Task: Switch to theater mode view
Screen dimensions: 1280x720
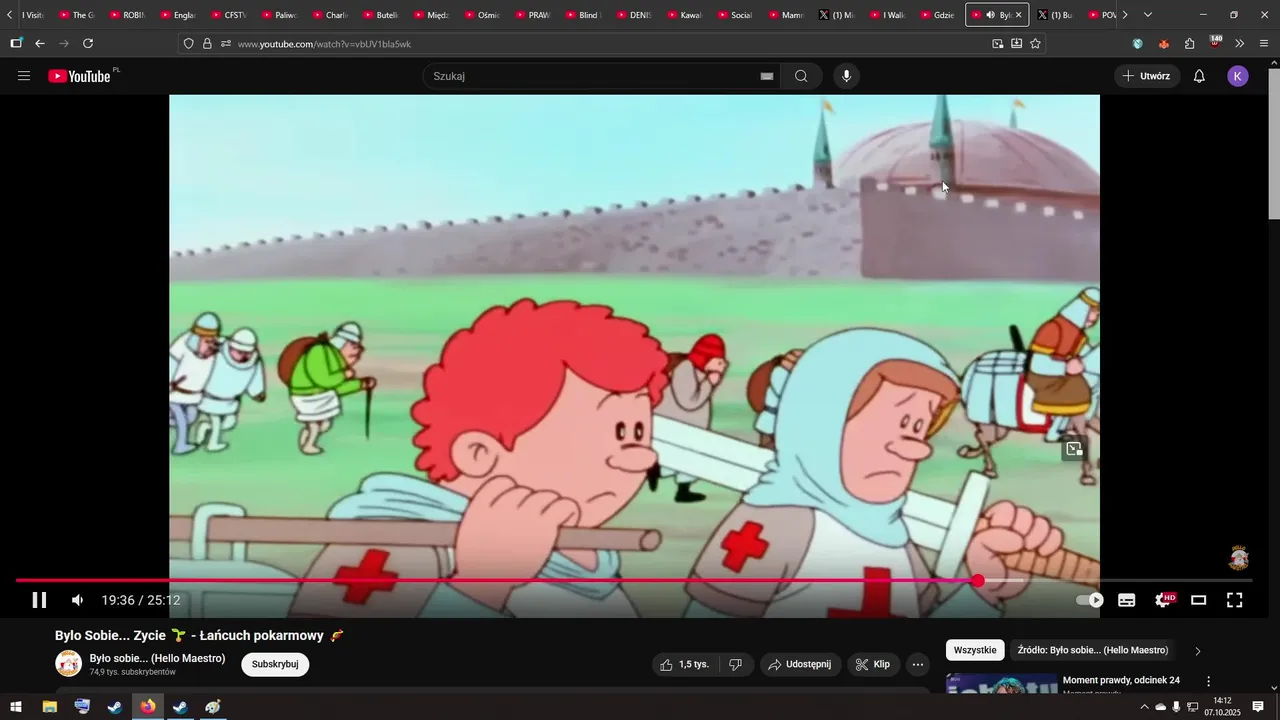Action: [1198, 600]
